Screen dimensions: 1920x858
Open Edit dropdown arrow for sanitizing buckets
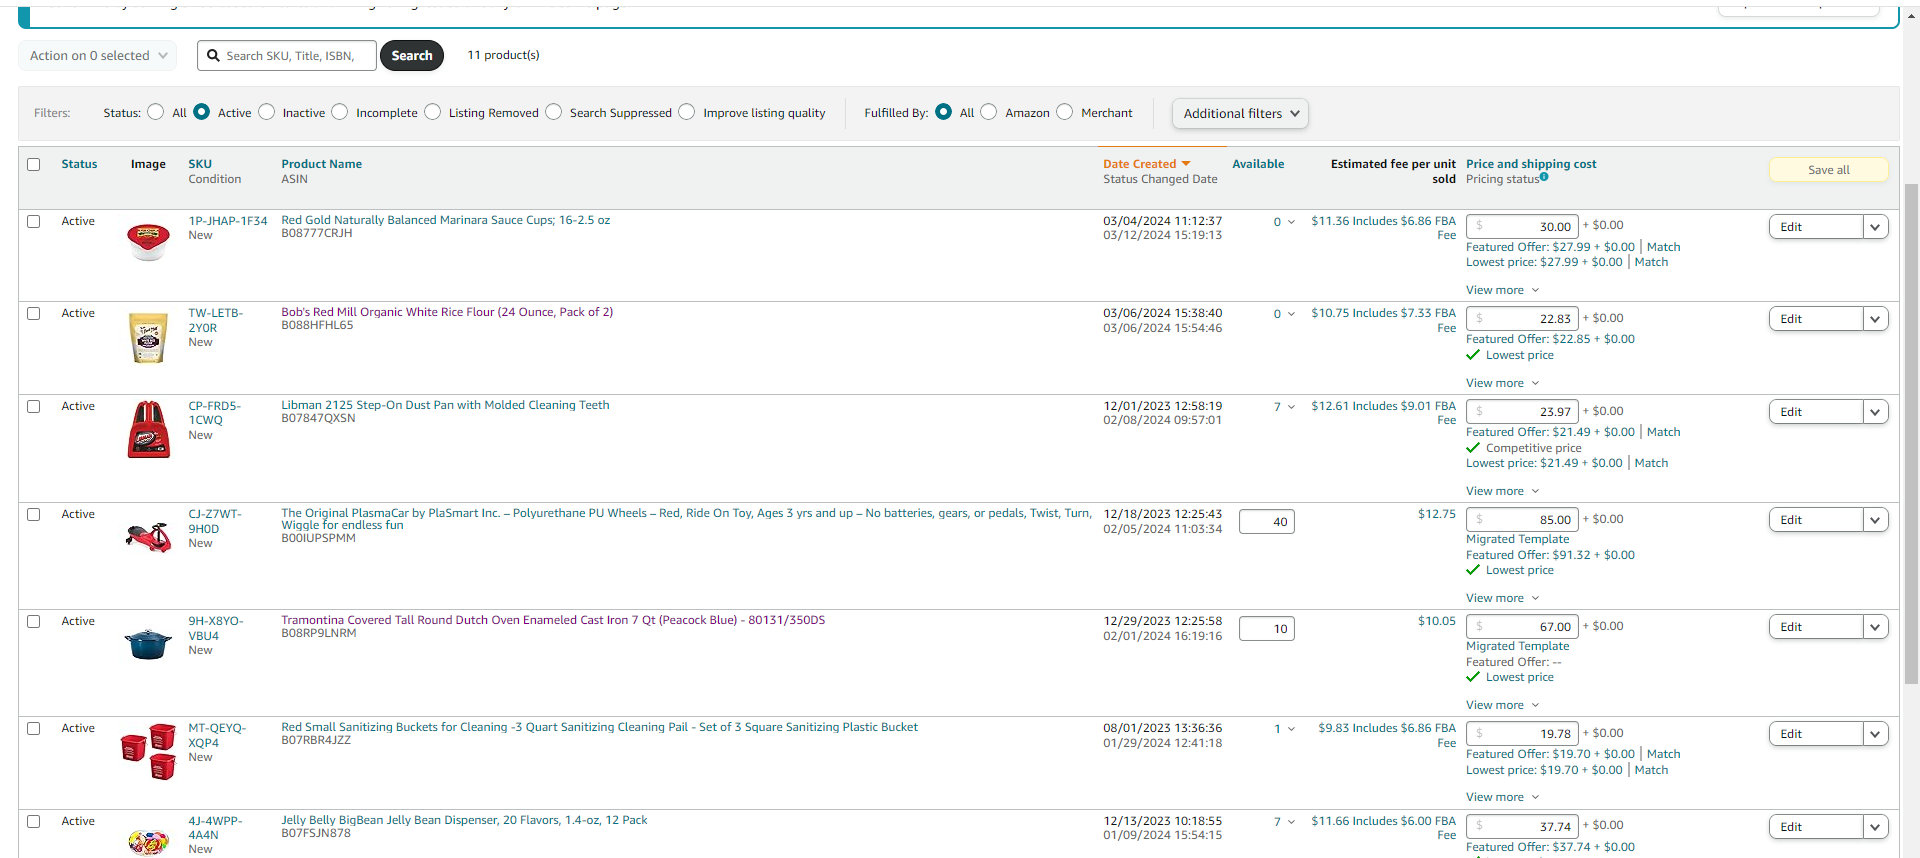[x=1876, y=734]
